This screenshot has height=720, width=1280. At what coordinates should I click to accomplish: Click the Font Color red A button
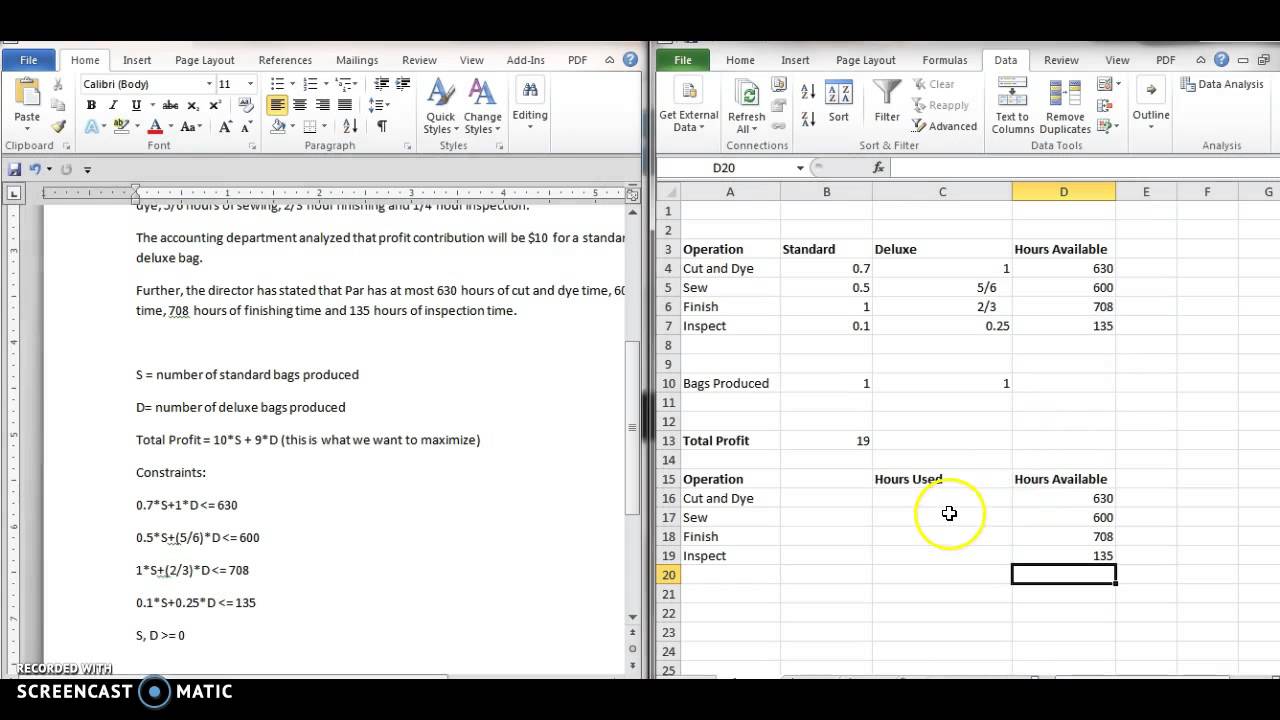pyautogui.click(x=155, y=127)
